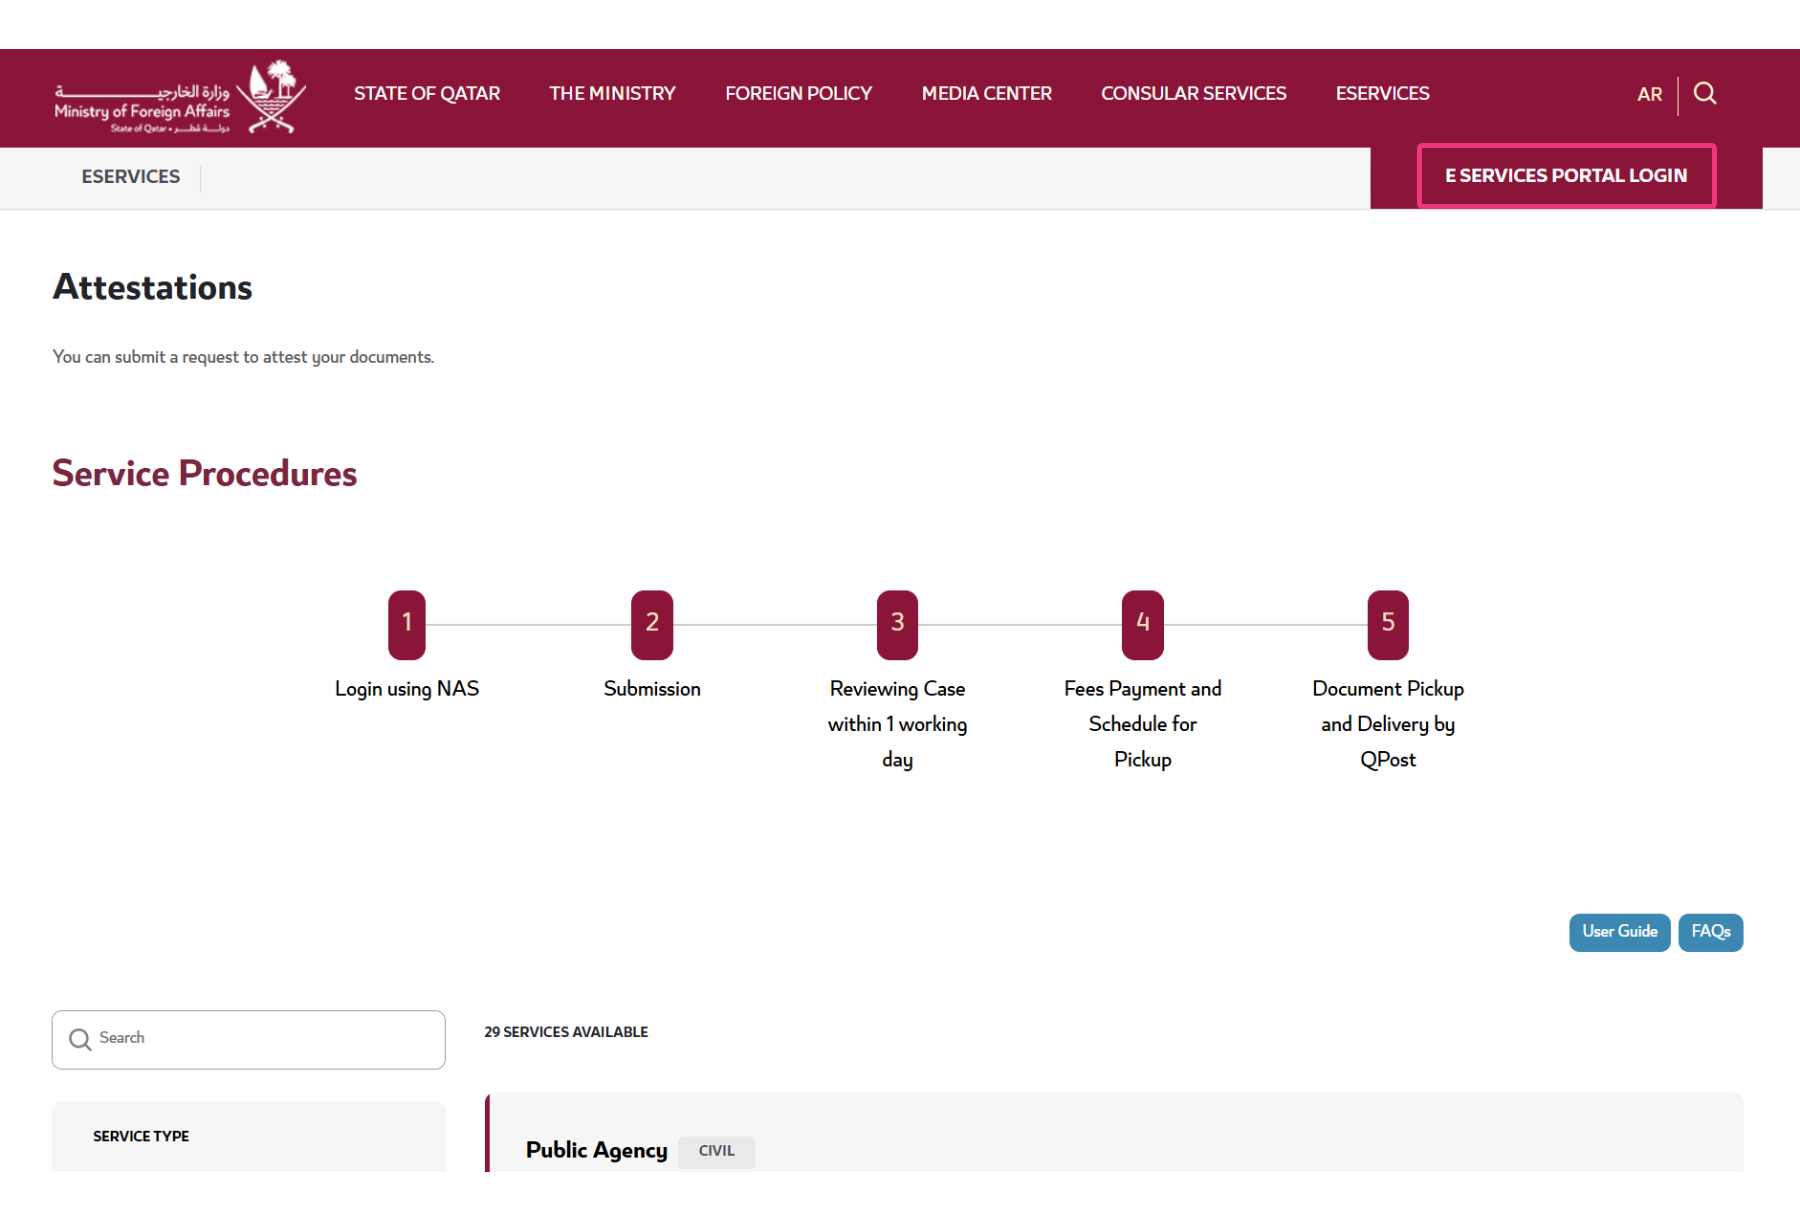
Task: Click step 3 Reviewing Case circle
Action: 896,623
